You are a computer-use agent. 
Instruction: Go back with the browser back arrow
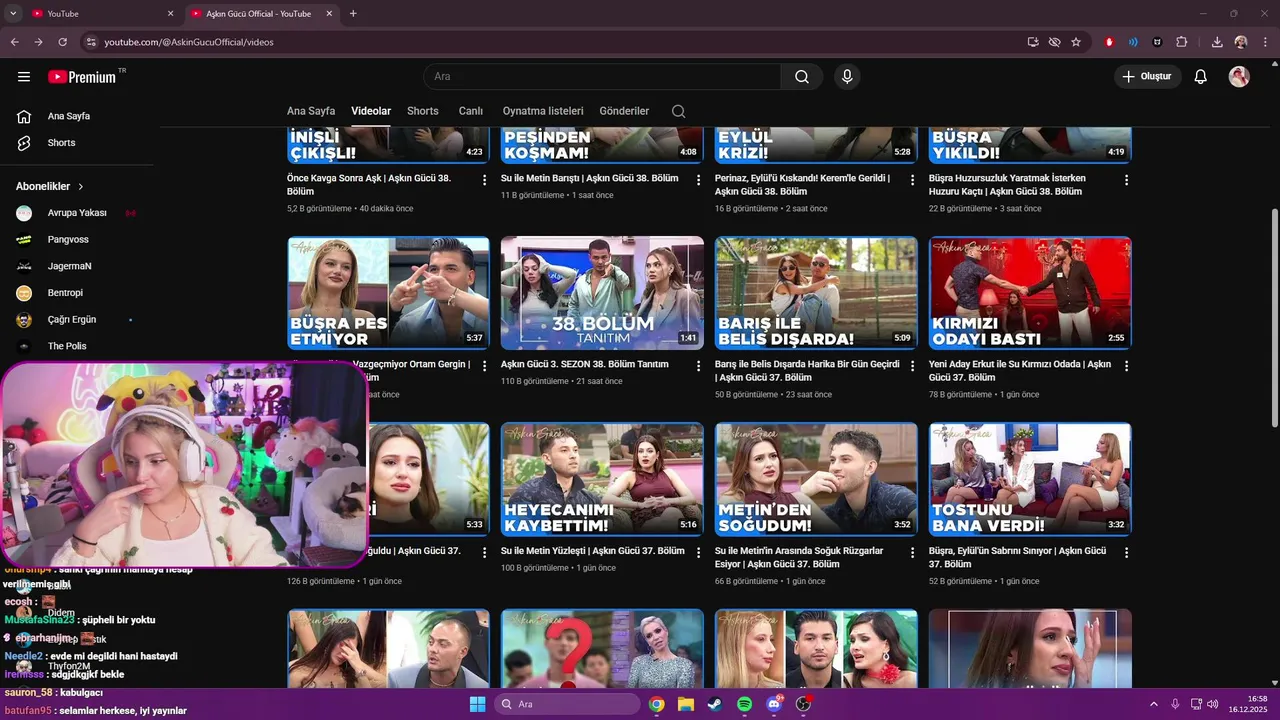click(14, 42)
